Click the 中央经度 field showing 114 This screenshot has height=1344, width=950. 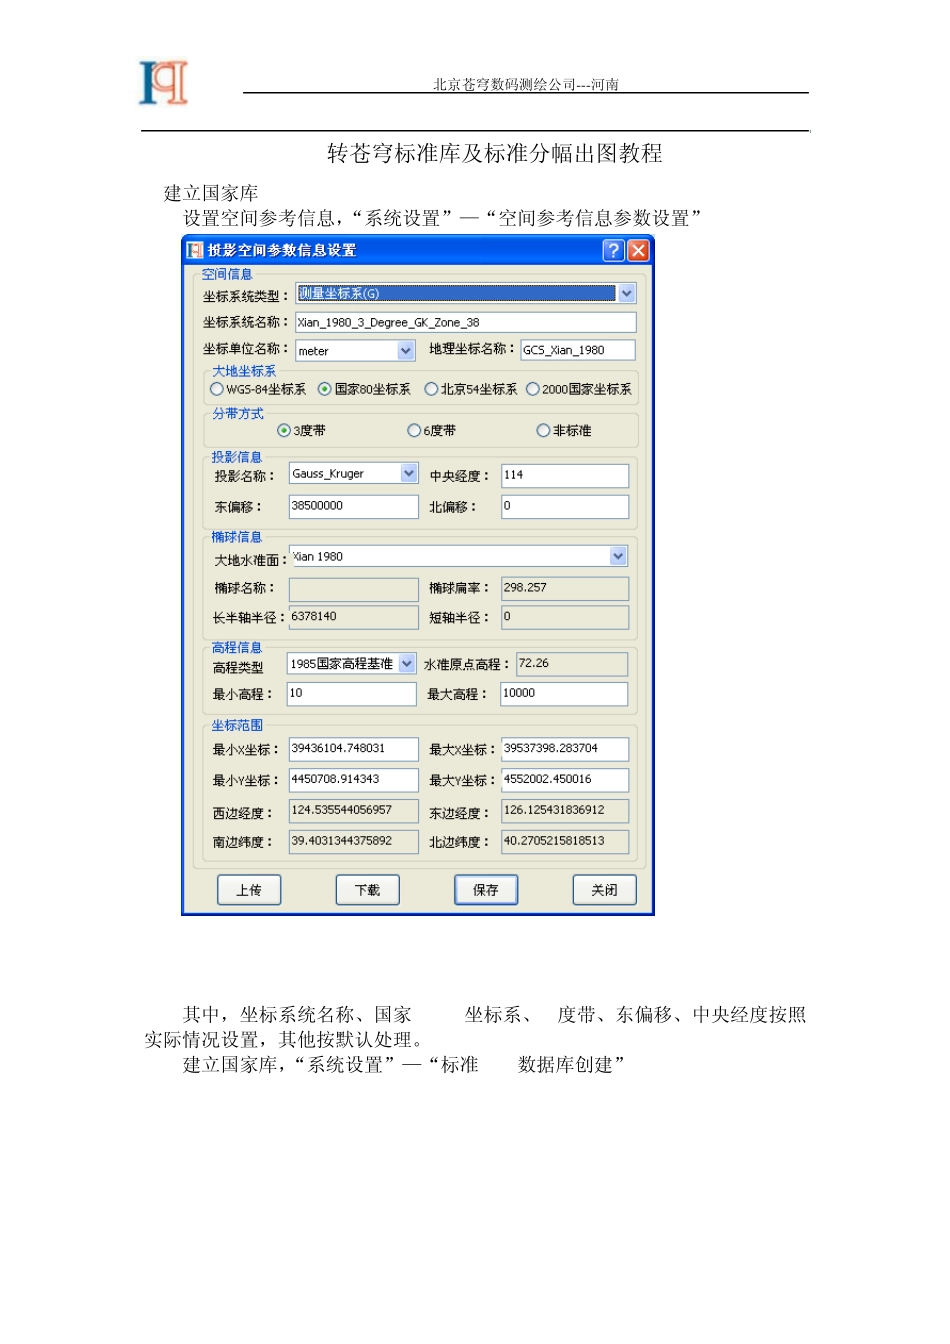tap(565, 476)
